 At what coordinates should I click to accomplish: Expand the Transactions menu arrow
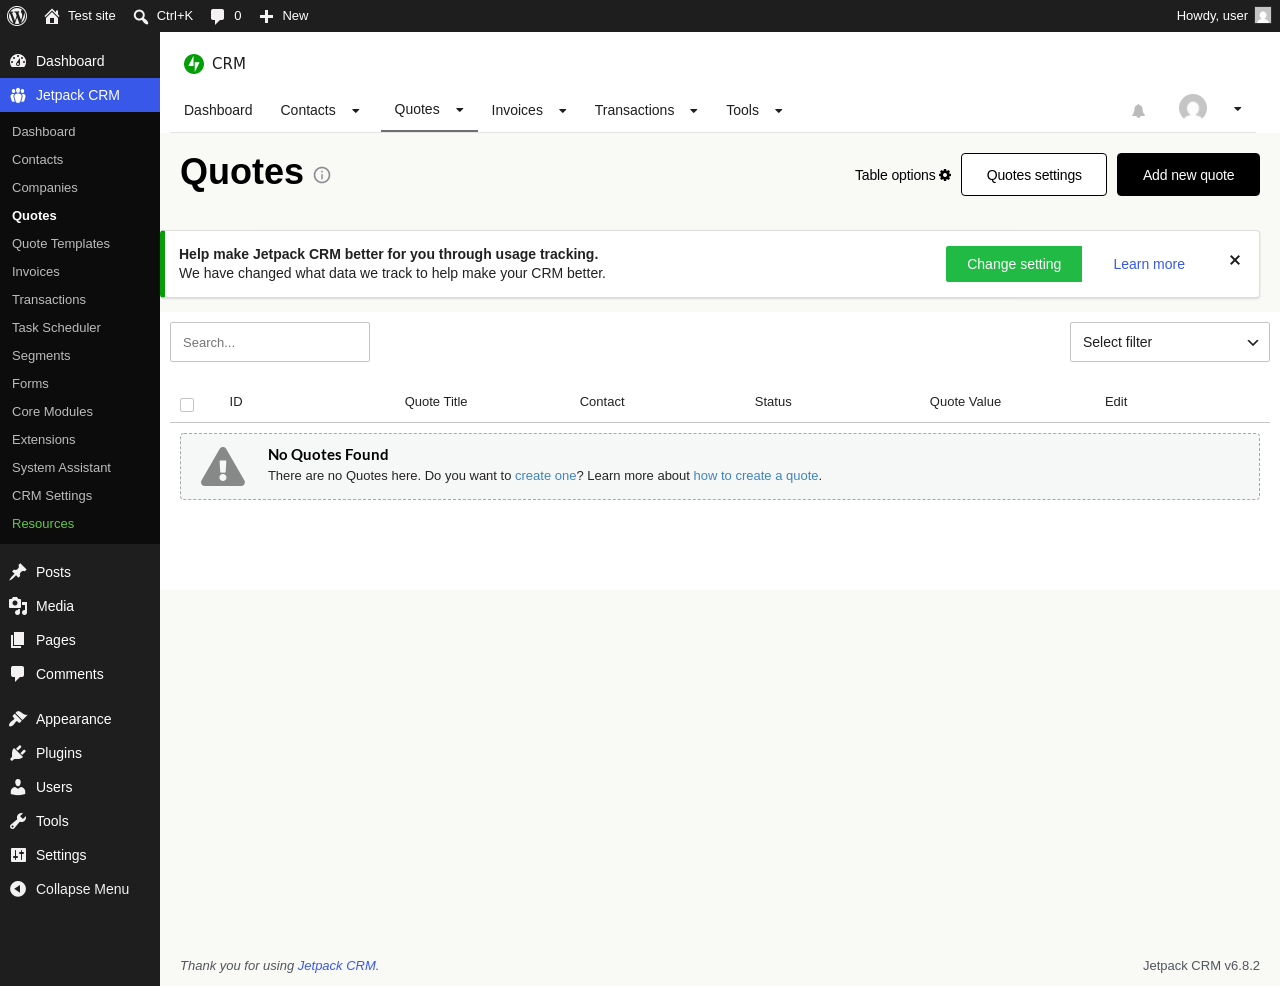click(x=693, y=111)
